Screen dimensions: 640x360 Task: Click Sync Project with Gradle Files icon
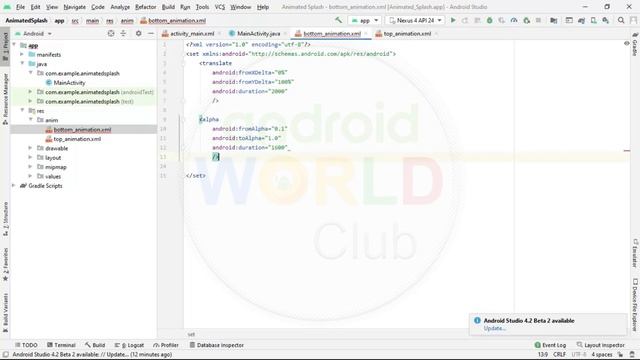[581, 20]
